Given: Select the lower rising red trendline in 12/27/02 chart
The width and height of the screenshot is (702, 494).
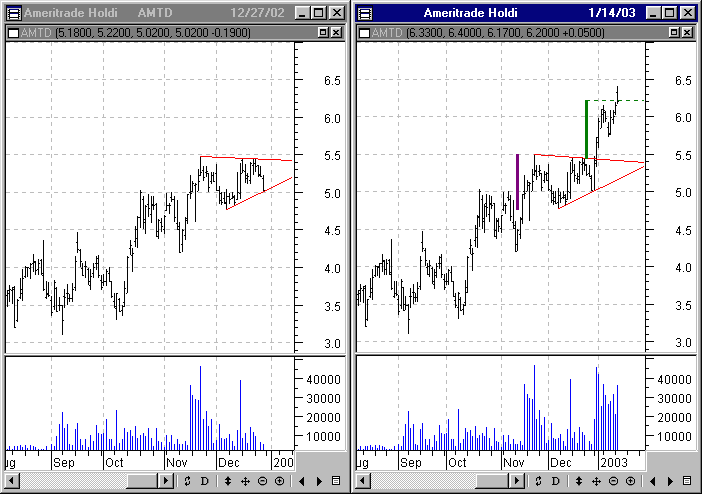Looking at the screenshot, I should tap(260, 193).
